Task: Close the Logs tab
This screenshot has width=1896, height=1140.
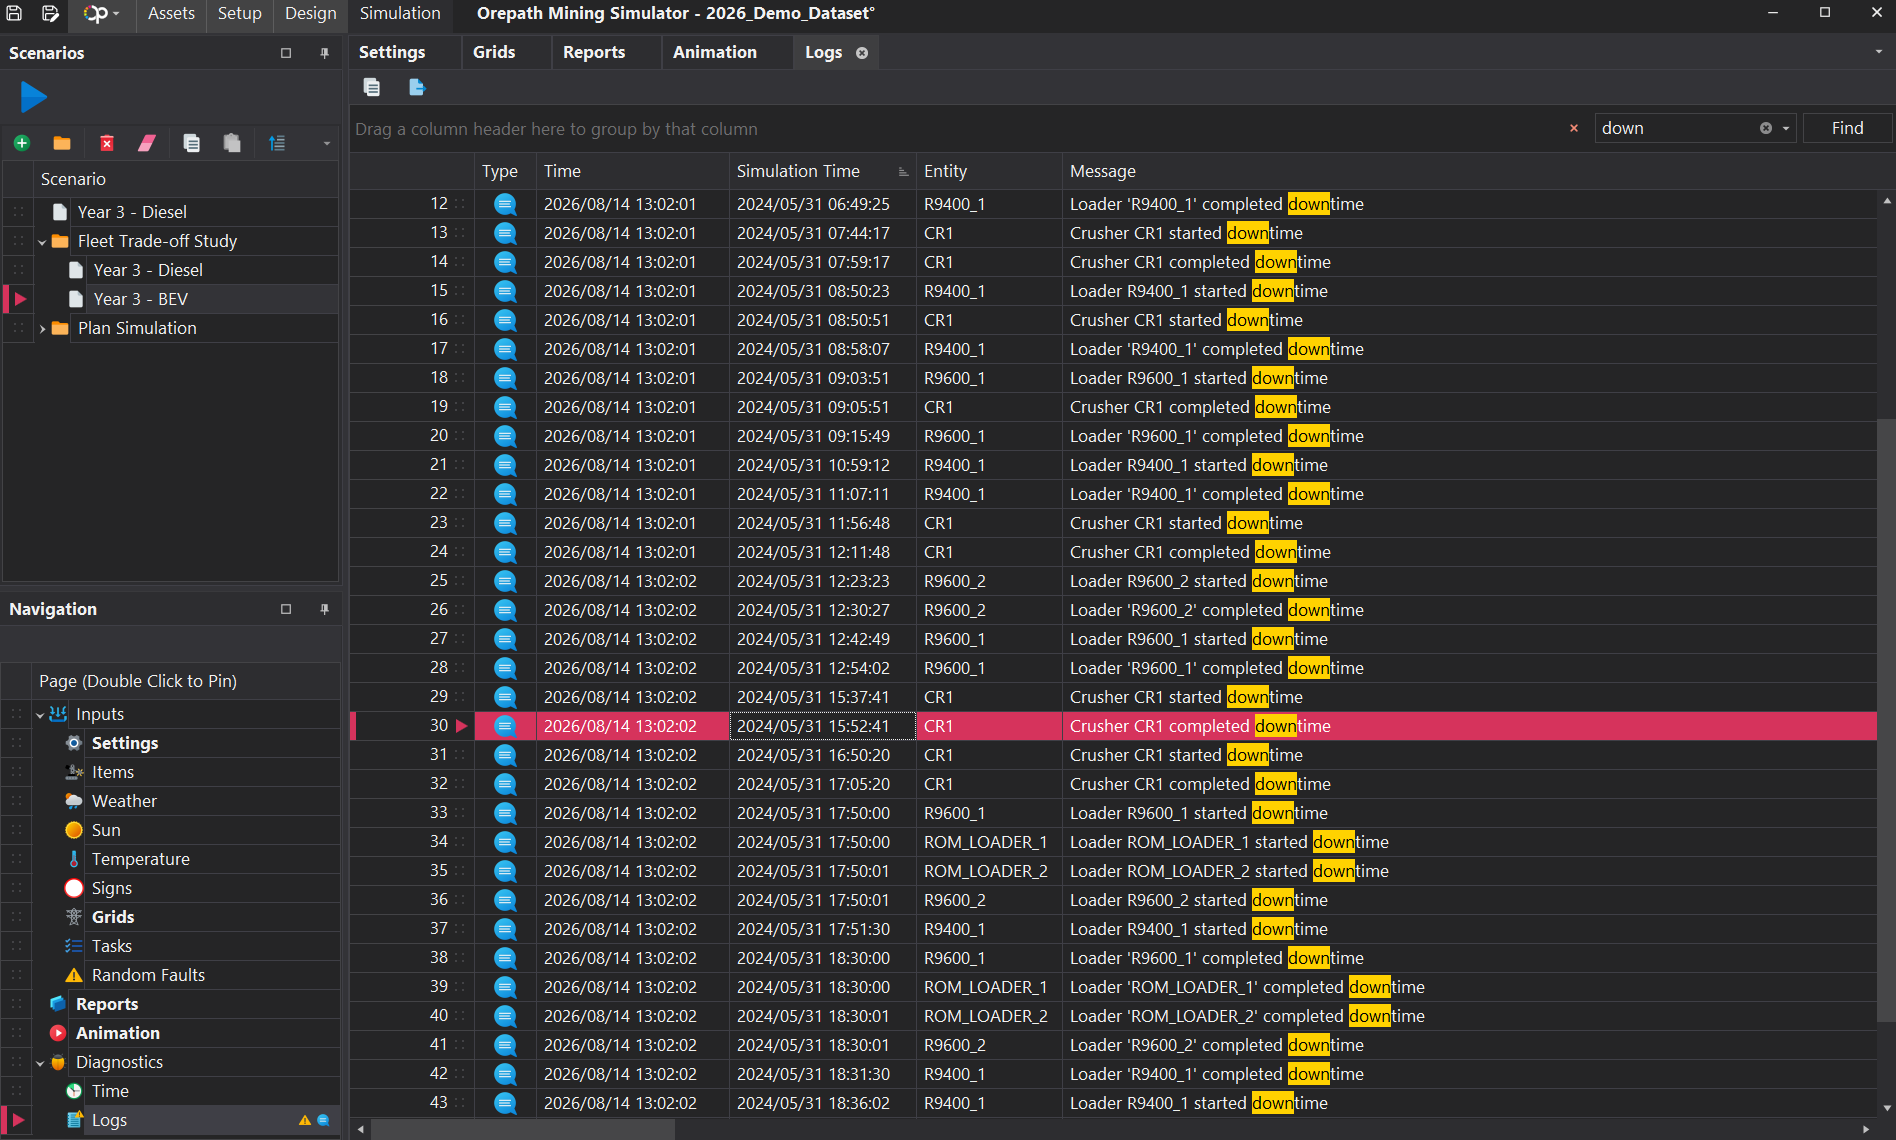Action: pos(862,53)
